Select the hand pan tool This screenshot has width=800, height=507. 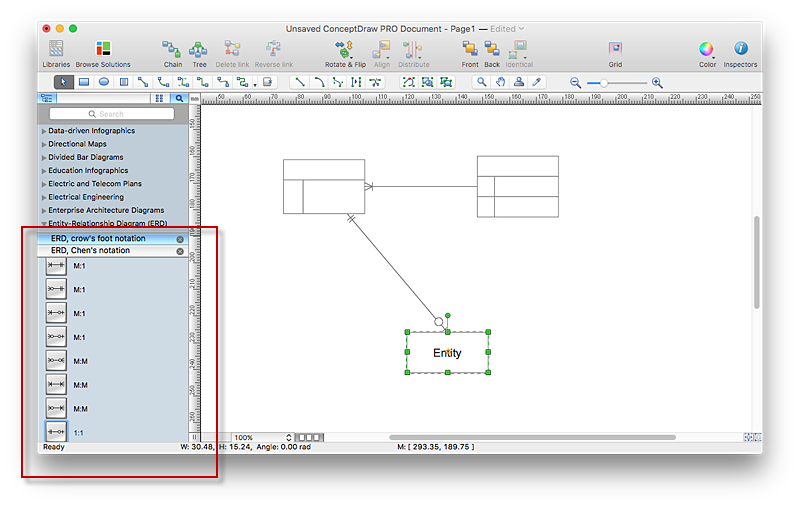point(501,82)
